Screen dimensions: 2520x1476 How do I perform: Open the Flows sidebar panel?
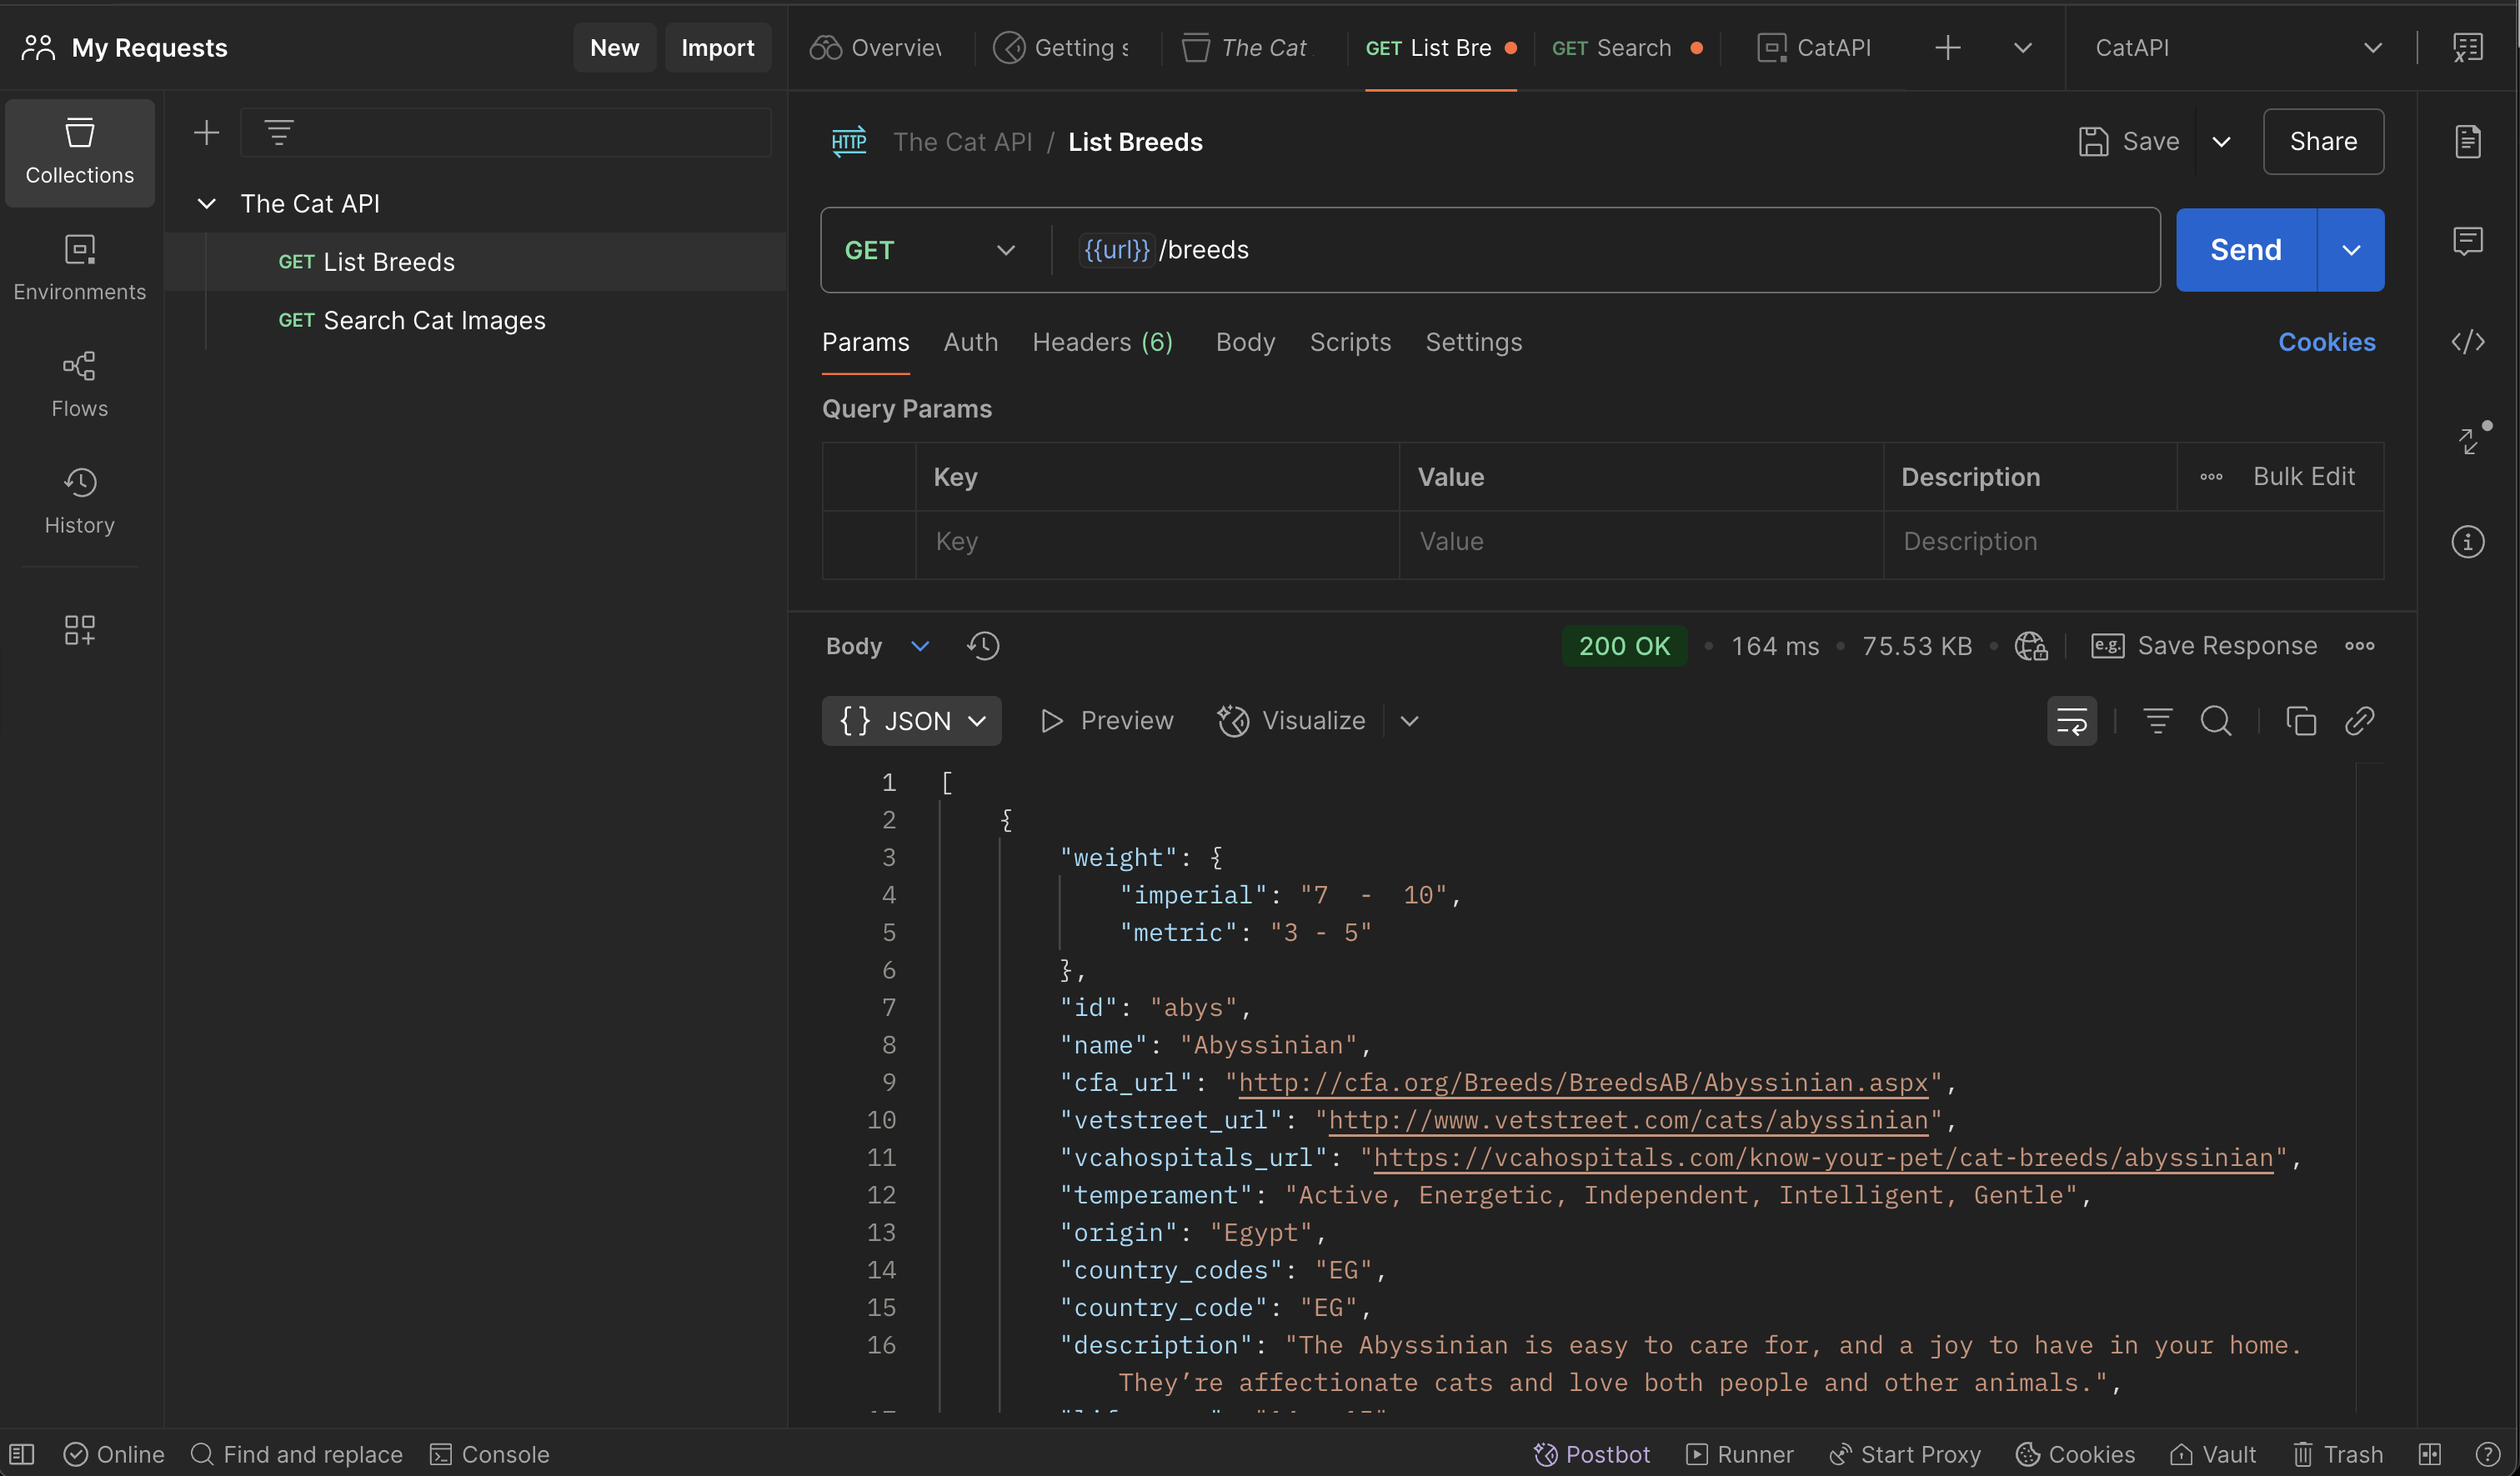tap(79, 384)
